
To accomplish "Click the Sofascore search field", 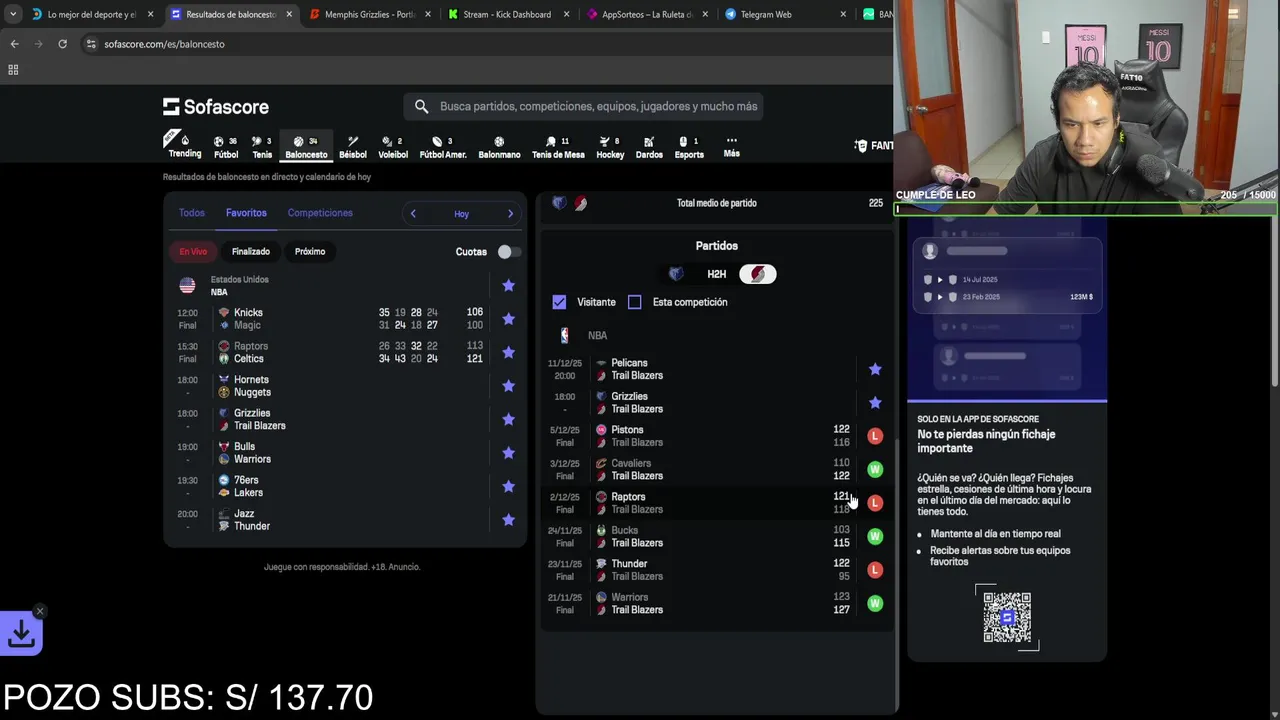I will click(584, 106).
